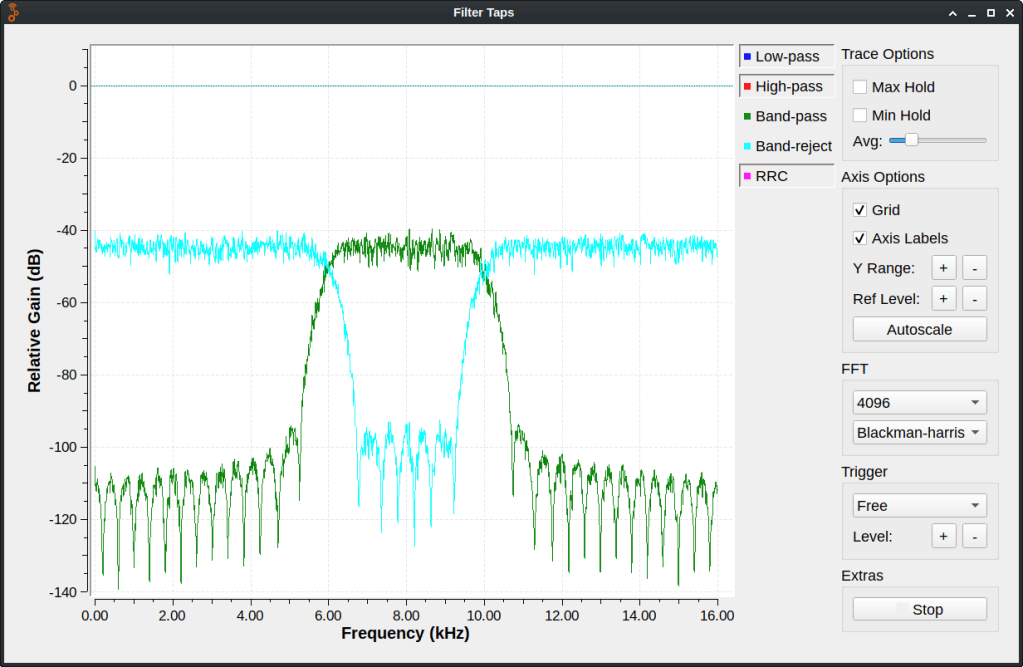This screenshot has width=1023, height=667.
Task: Click the GNU Radio app icon in title bar
Action: (12, 13)
